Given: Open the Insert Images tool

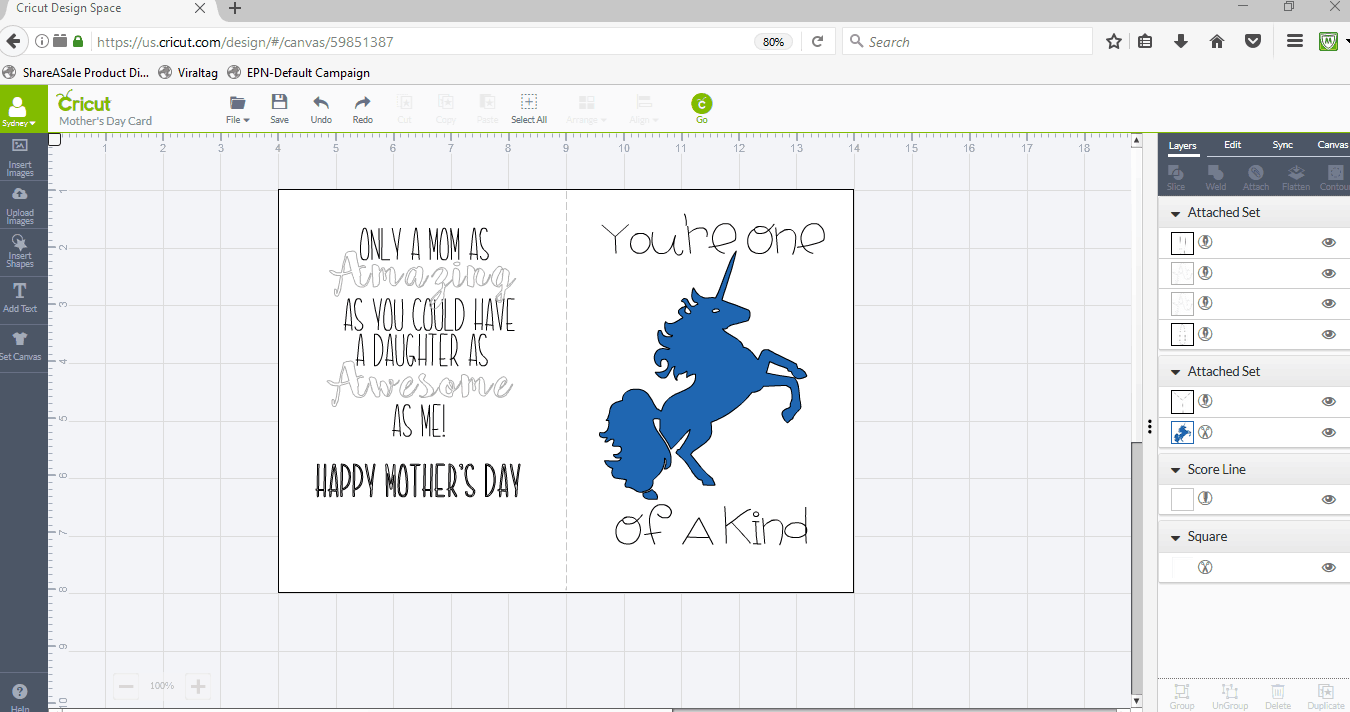Looking at the screenshot, I should (x=20, y=157).
